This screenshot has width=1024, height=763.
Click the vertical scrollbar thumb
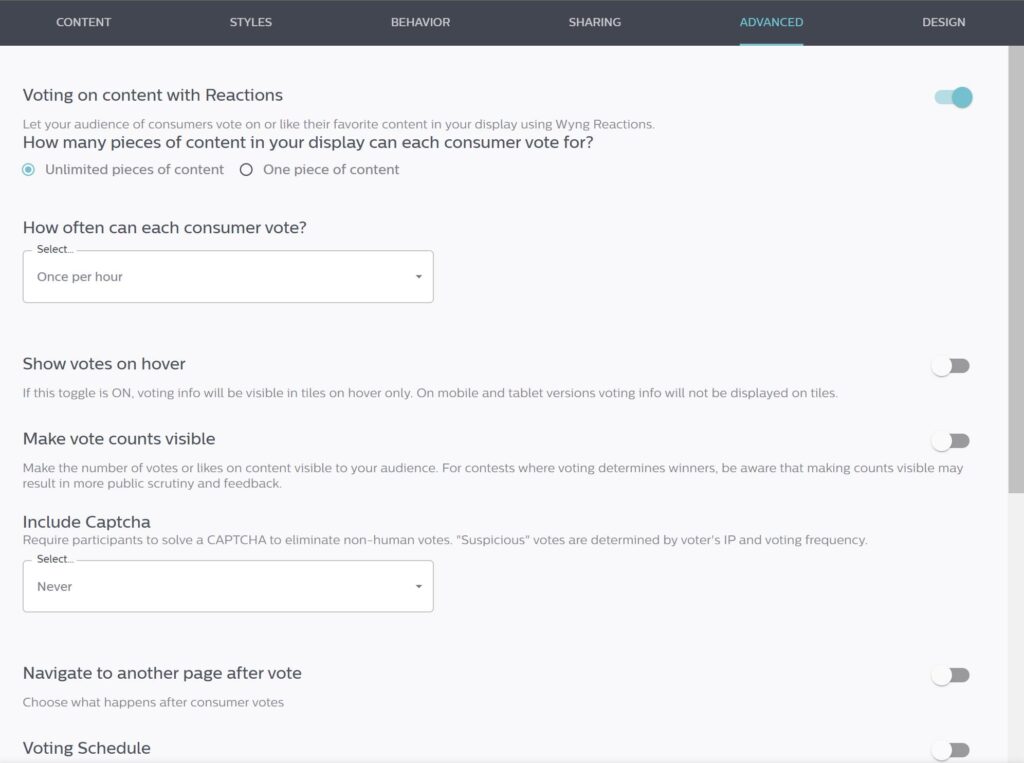1016,269
